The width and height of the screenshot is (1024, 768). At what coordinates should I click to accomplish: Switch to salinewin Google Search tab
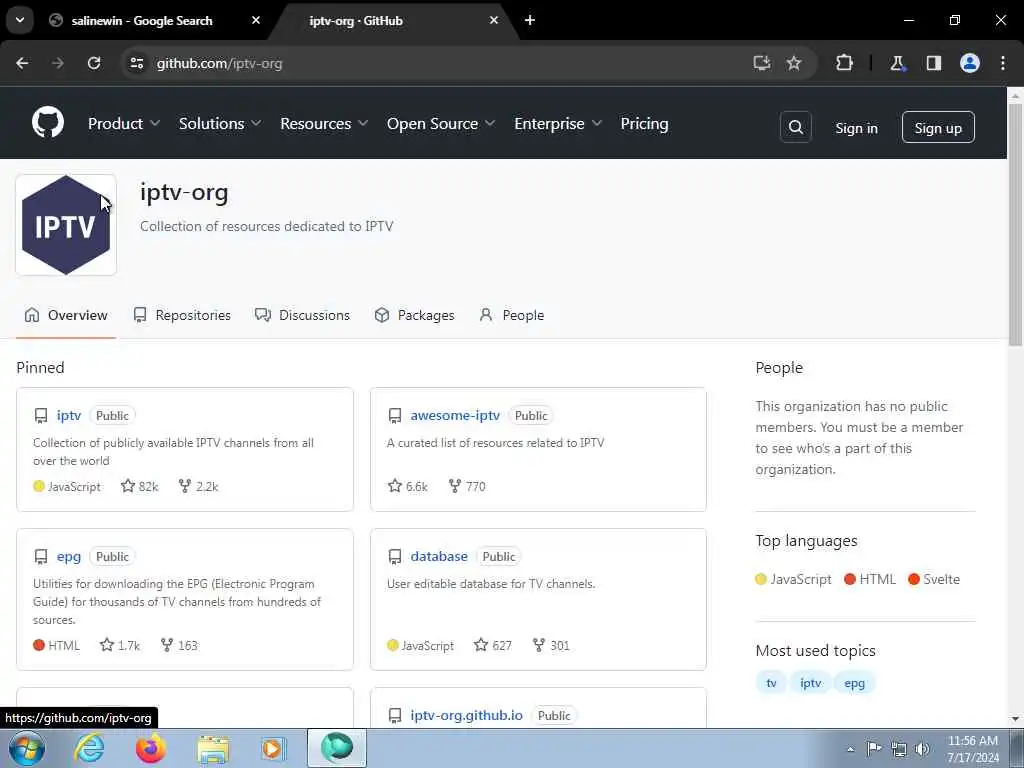click(142, 21)
